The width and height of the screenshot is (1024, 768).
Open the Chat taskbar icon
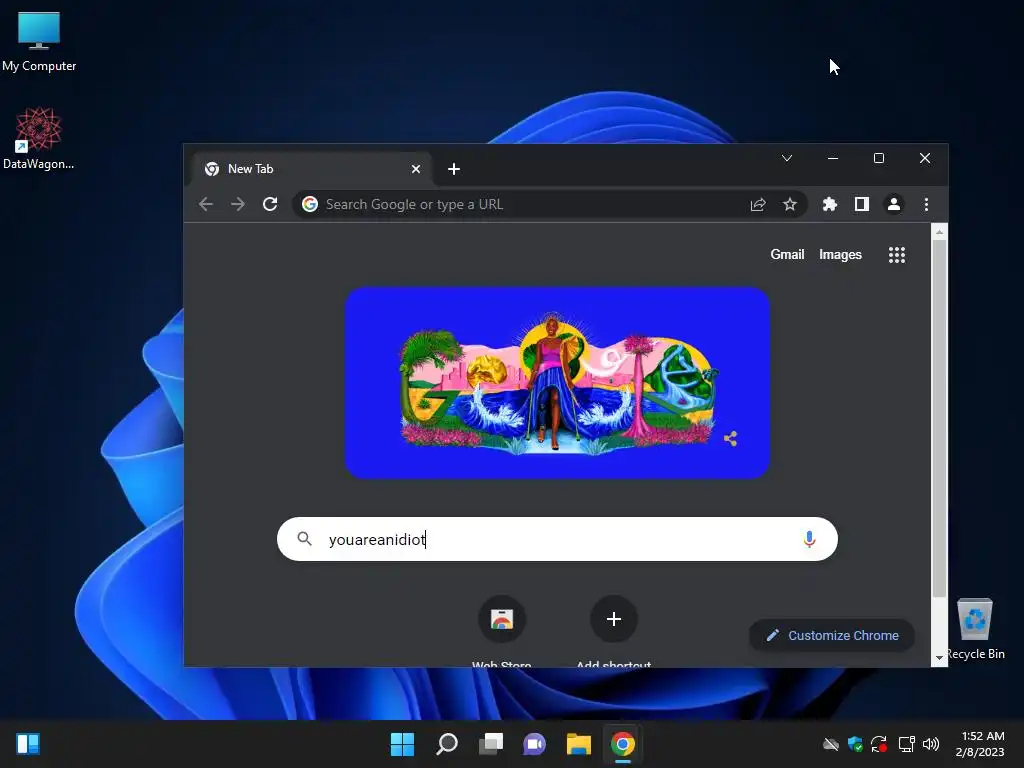[534, 744]
